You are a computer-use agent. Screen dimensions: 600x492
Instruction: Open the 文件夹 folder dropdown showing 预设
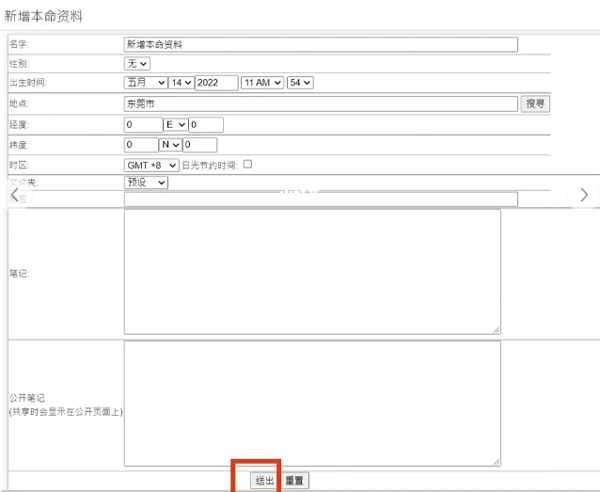point(146,182)
